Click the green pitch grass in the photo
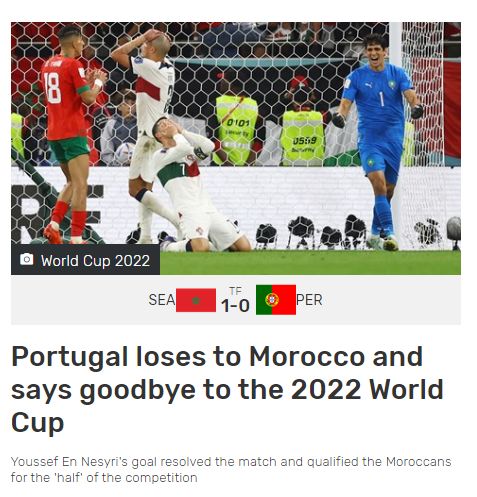This screenshot has height=497, width=477. [310, 263]
